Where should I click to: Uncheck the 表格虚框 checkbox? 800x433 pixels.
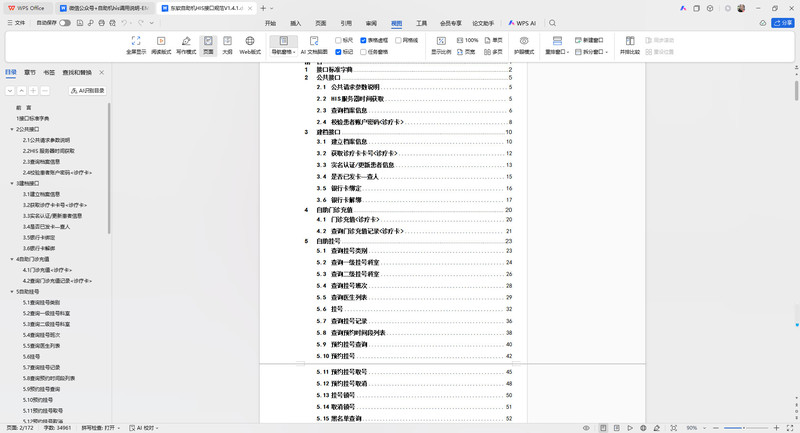point(363,40)
